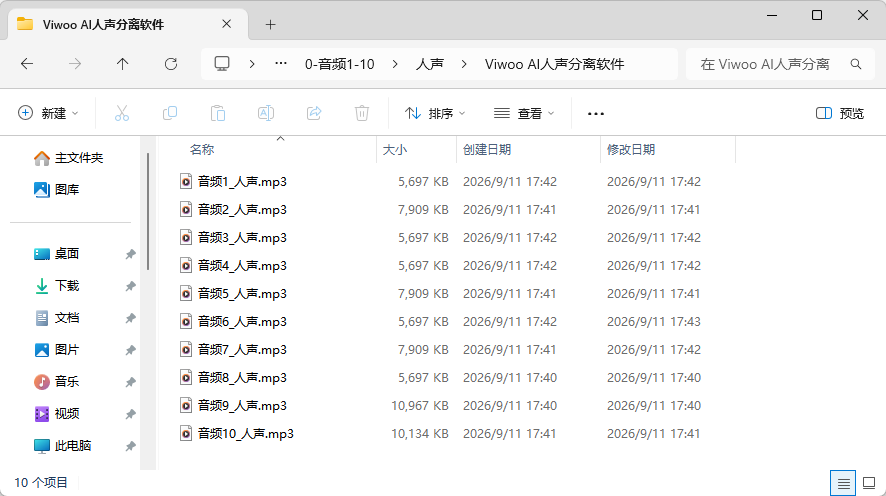Go forward using the forward arrow
The image size is (886, 496).
(75, 64)
